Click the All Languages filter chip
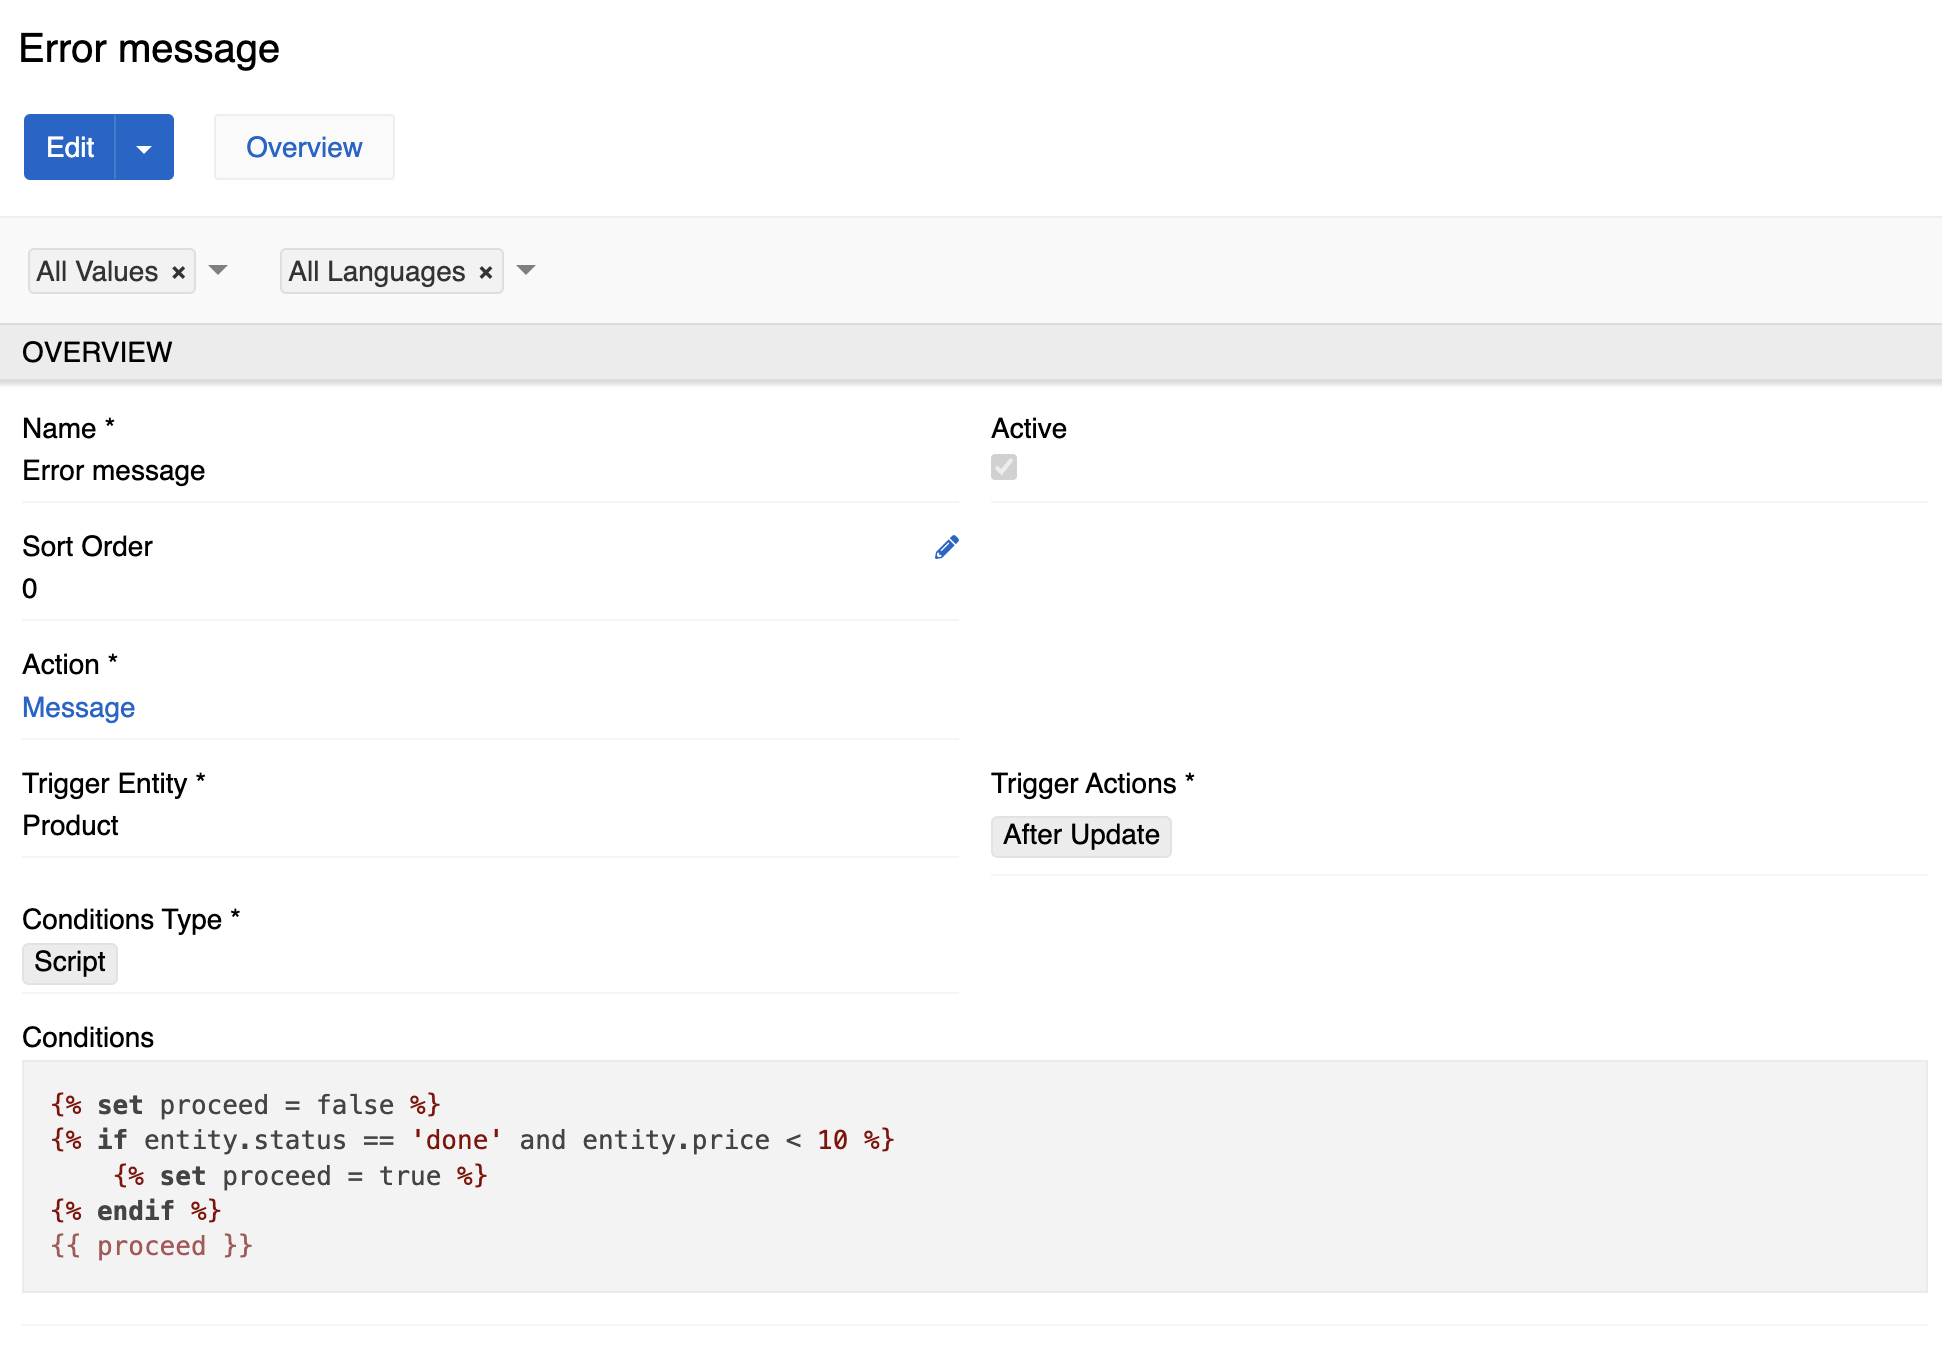Image resolution: width=1942 pixels, height=1354 pixels. [376, 272]
